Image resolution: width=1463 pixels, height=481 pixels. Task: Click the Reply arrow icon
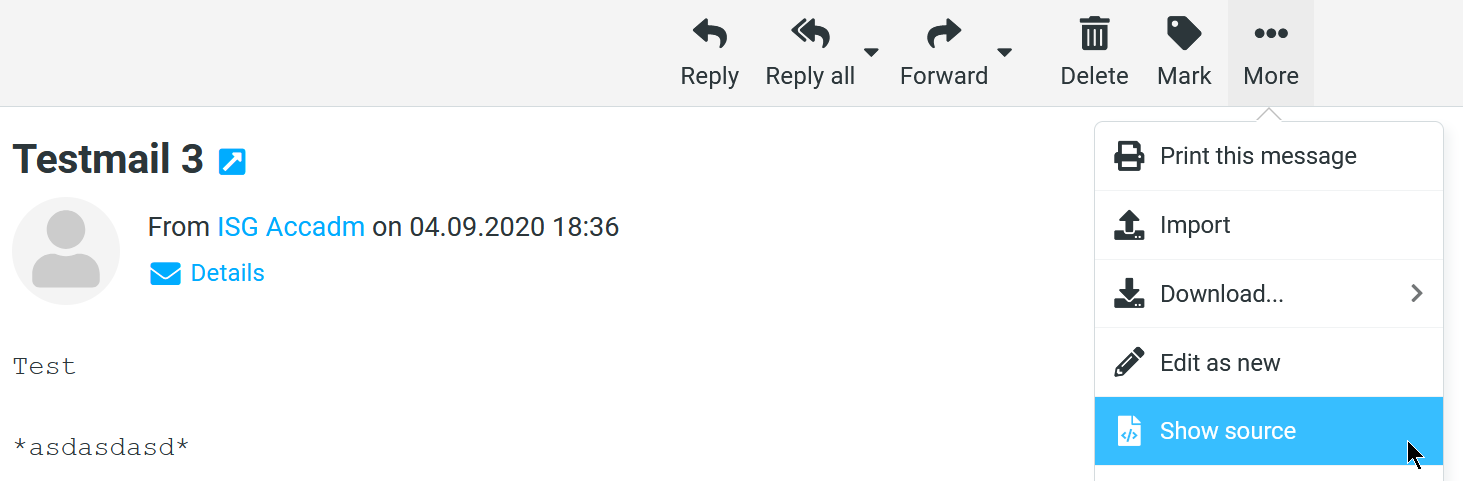(x=710, y=34)
